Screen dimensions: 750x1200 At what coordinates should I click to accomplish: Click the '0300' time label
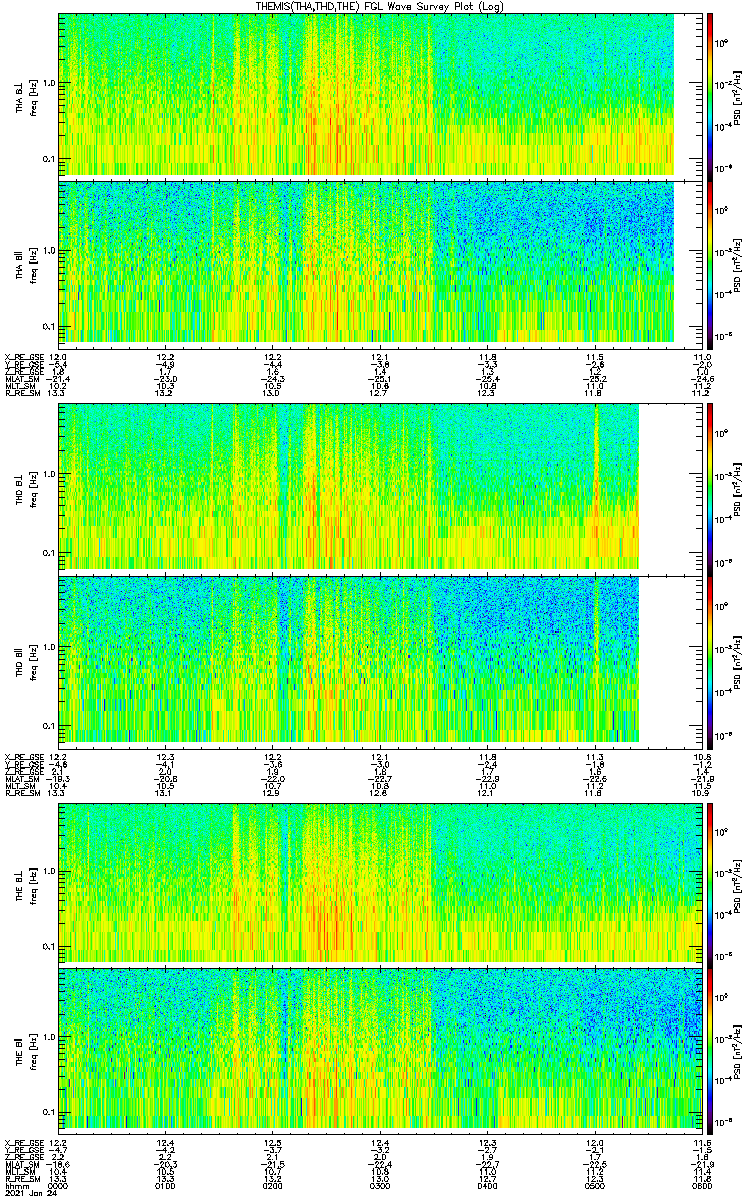(x=380, y=1186)
